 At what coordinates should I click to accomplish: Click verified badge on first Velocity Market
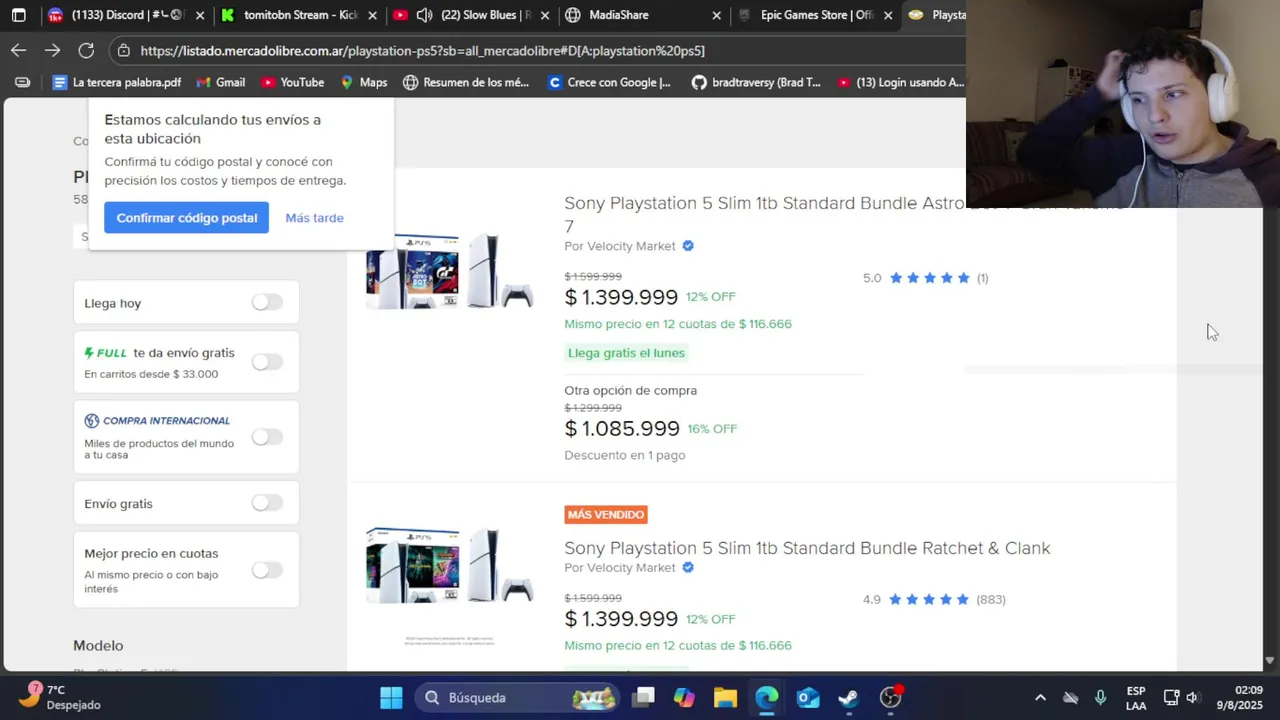tap(688, 246)
